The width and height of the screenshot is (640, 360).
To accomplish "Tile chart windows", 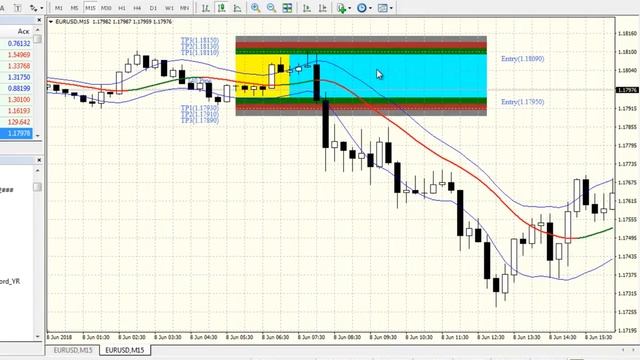I will coord(287,8).
